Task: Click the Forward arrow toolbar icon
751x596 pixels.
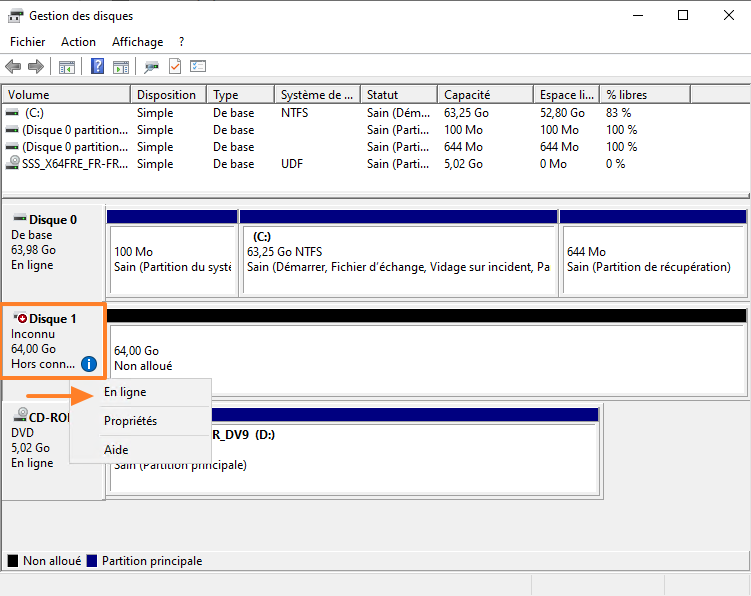Action: point(36,67)
